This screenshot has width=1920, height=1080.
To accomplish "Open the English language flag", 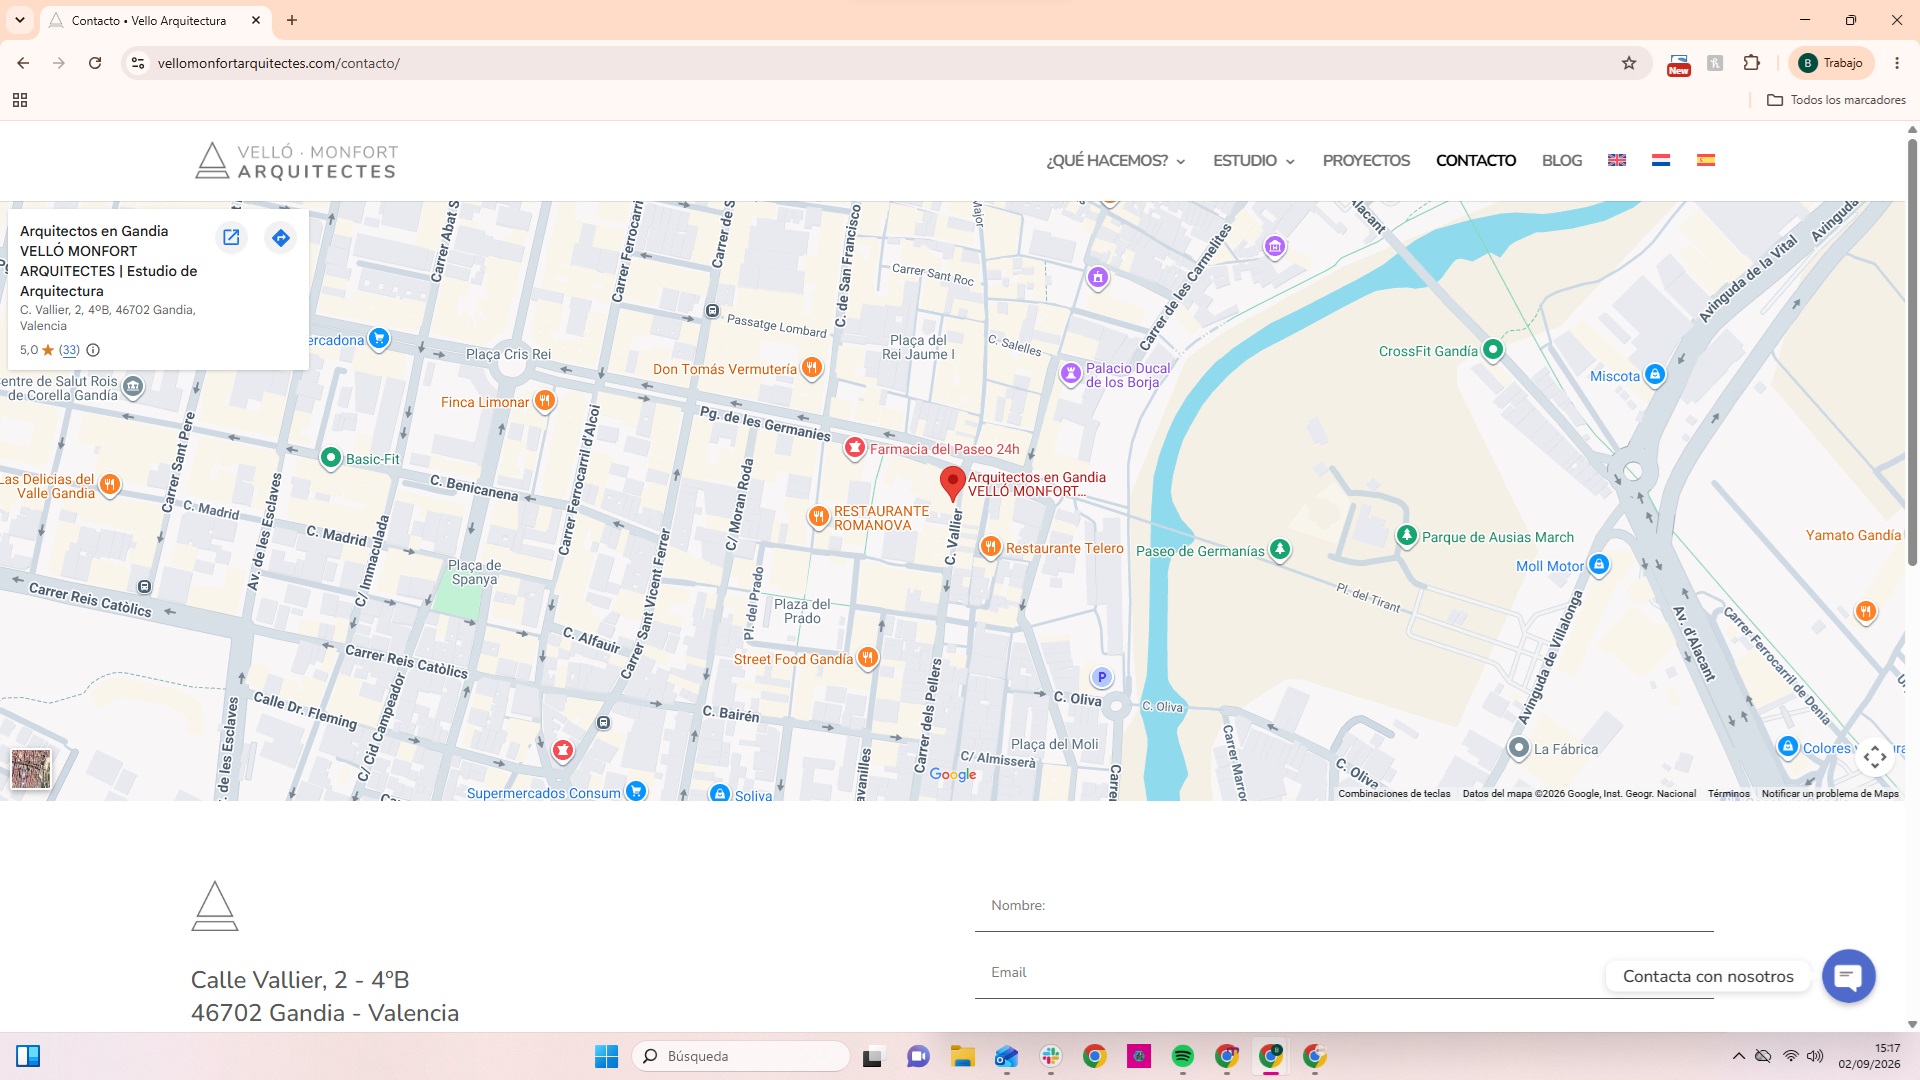I will (1617, 160).
